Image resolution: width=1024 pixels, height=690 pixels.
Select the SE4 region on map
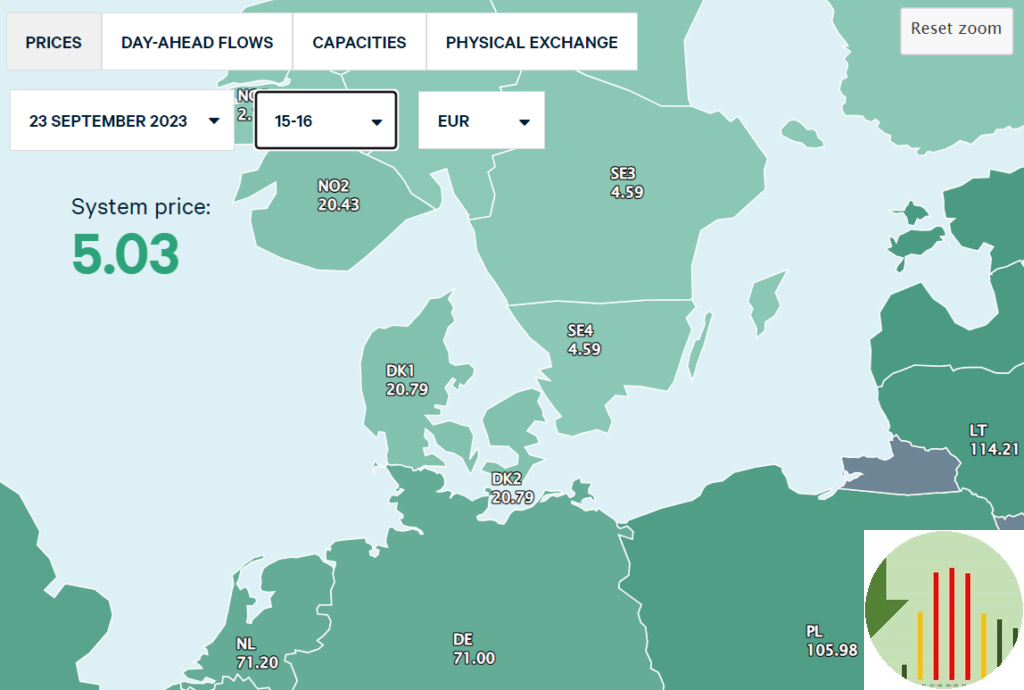584,340
